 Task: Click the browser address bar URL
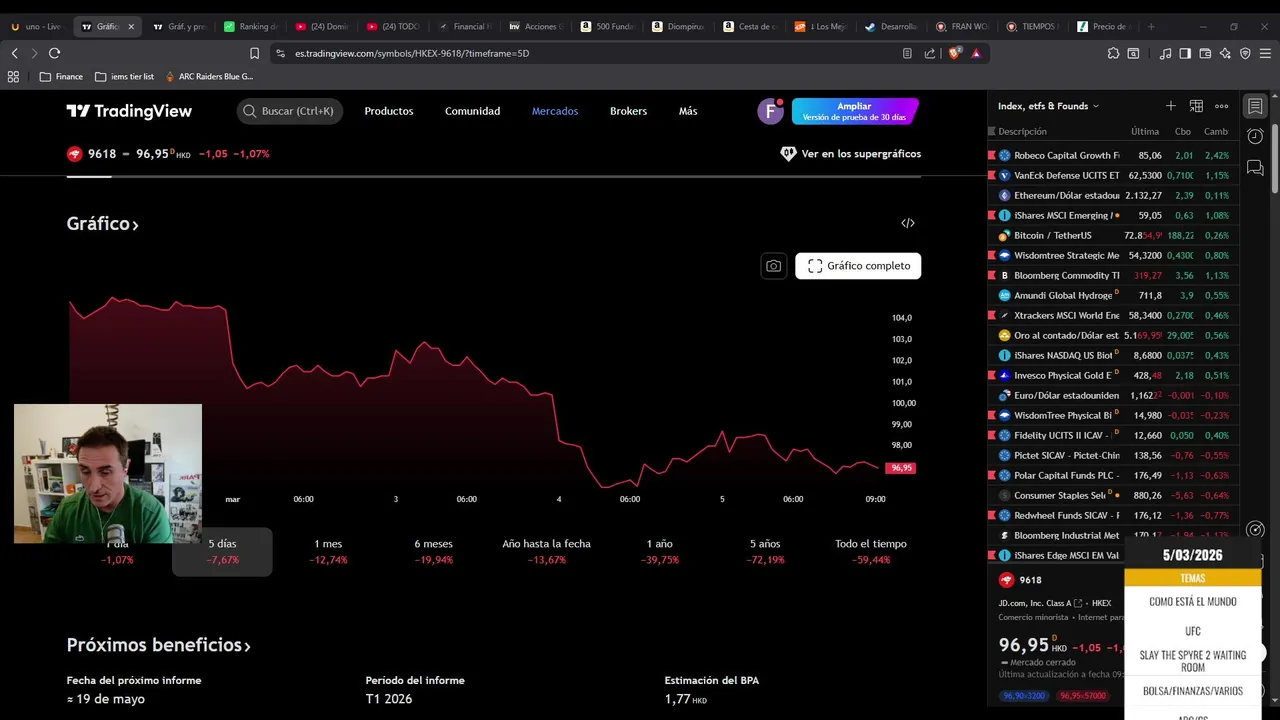(412, 53)
